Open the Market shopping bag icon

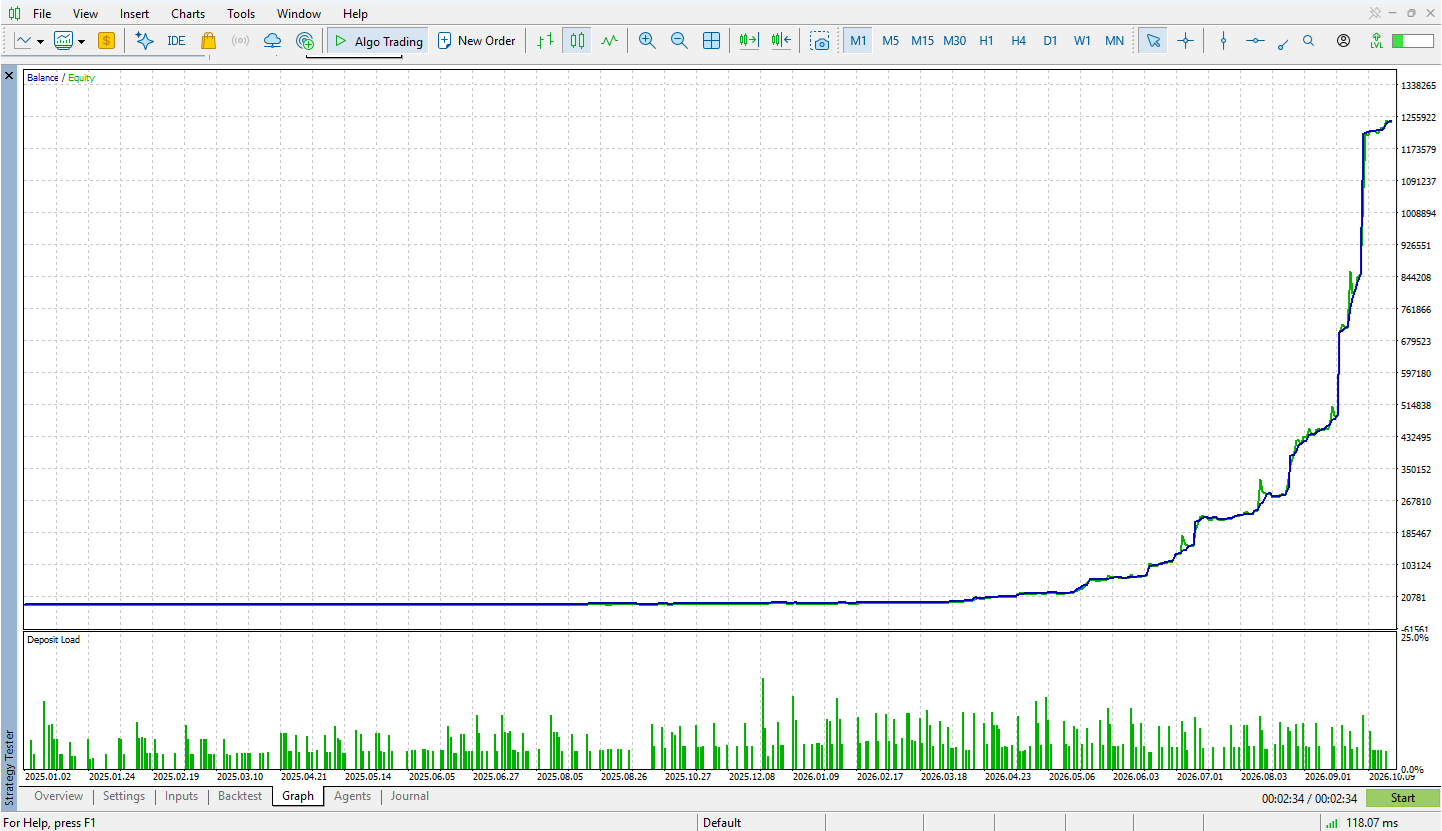click(208, 41)
